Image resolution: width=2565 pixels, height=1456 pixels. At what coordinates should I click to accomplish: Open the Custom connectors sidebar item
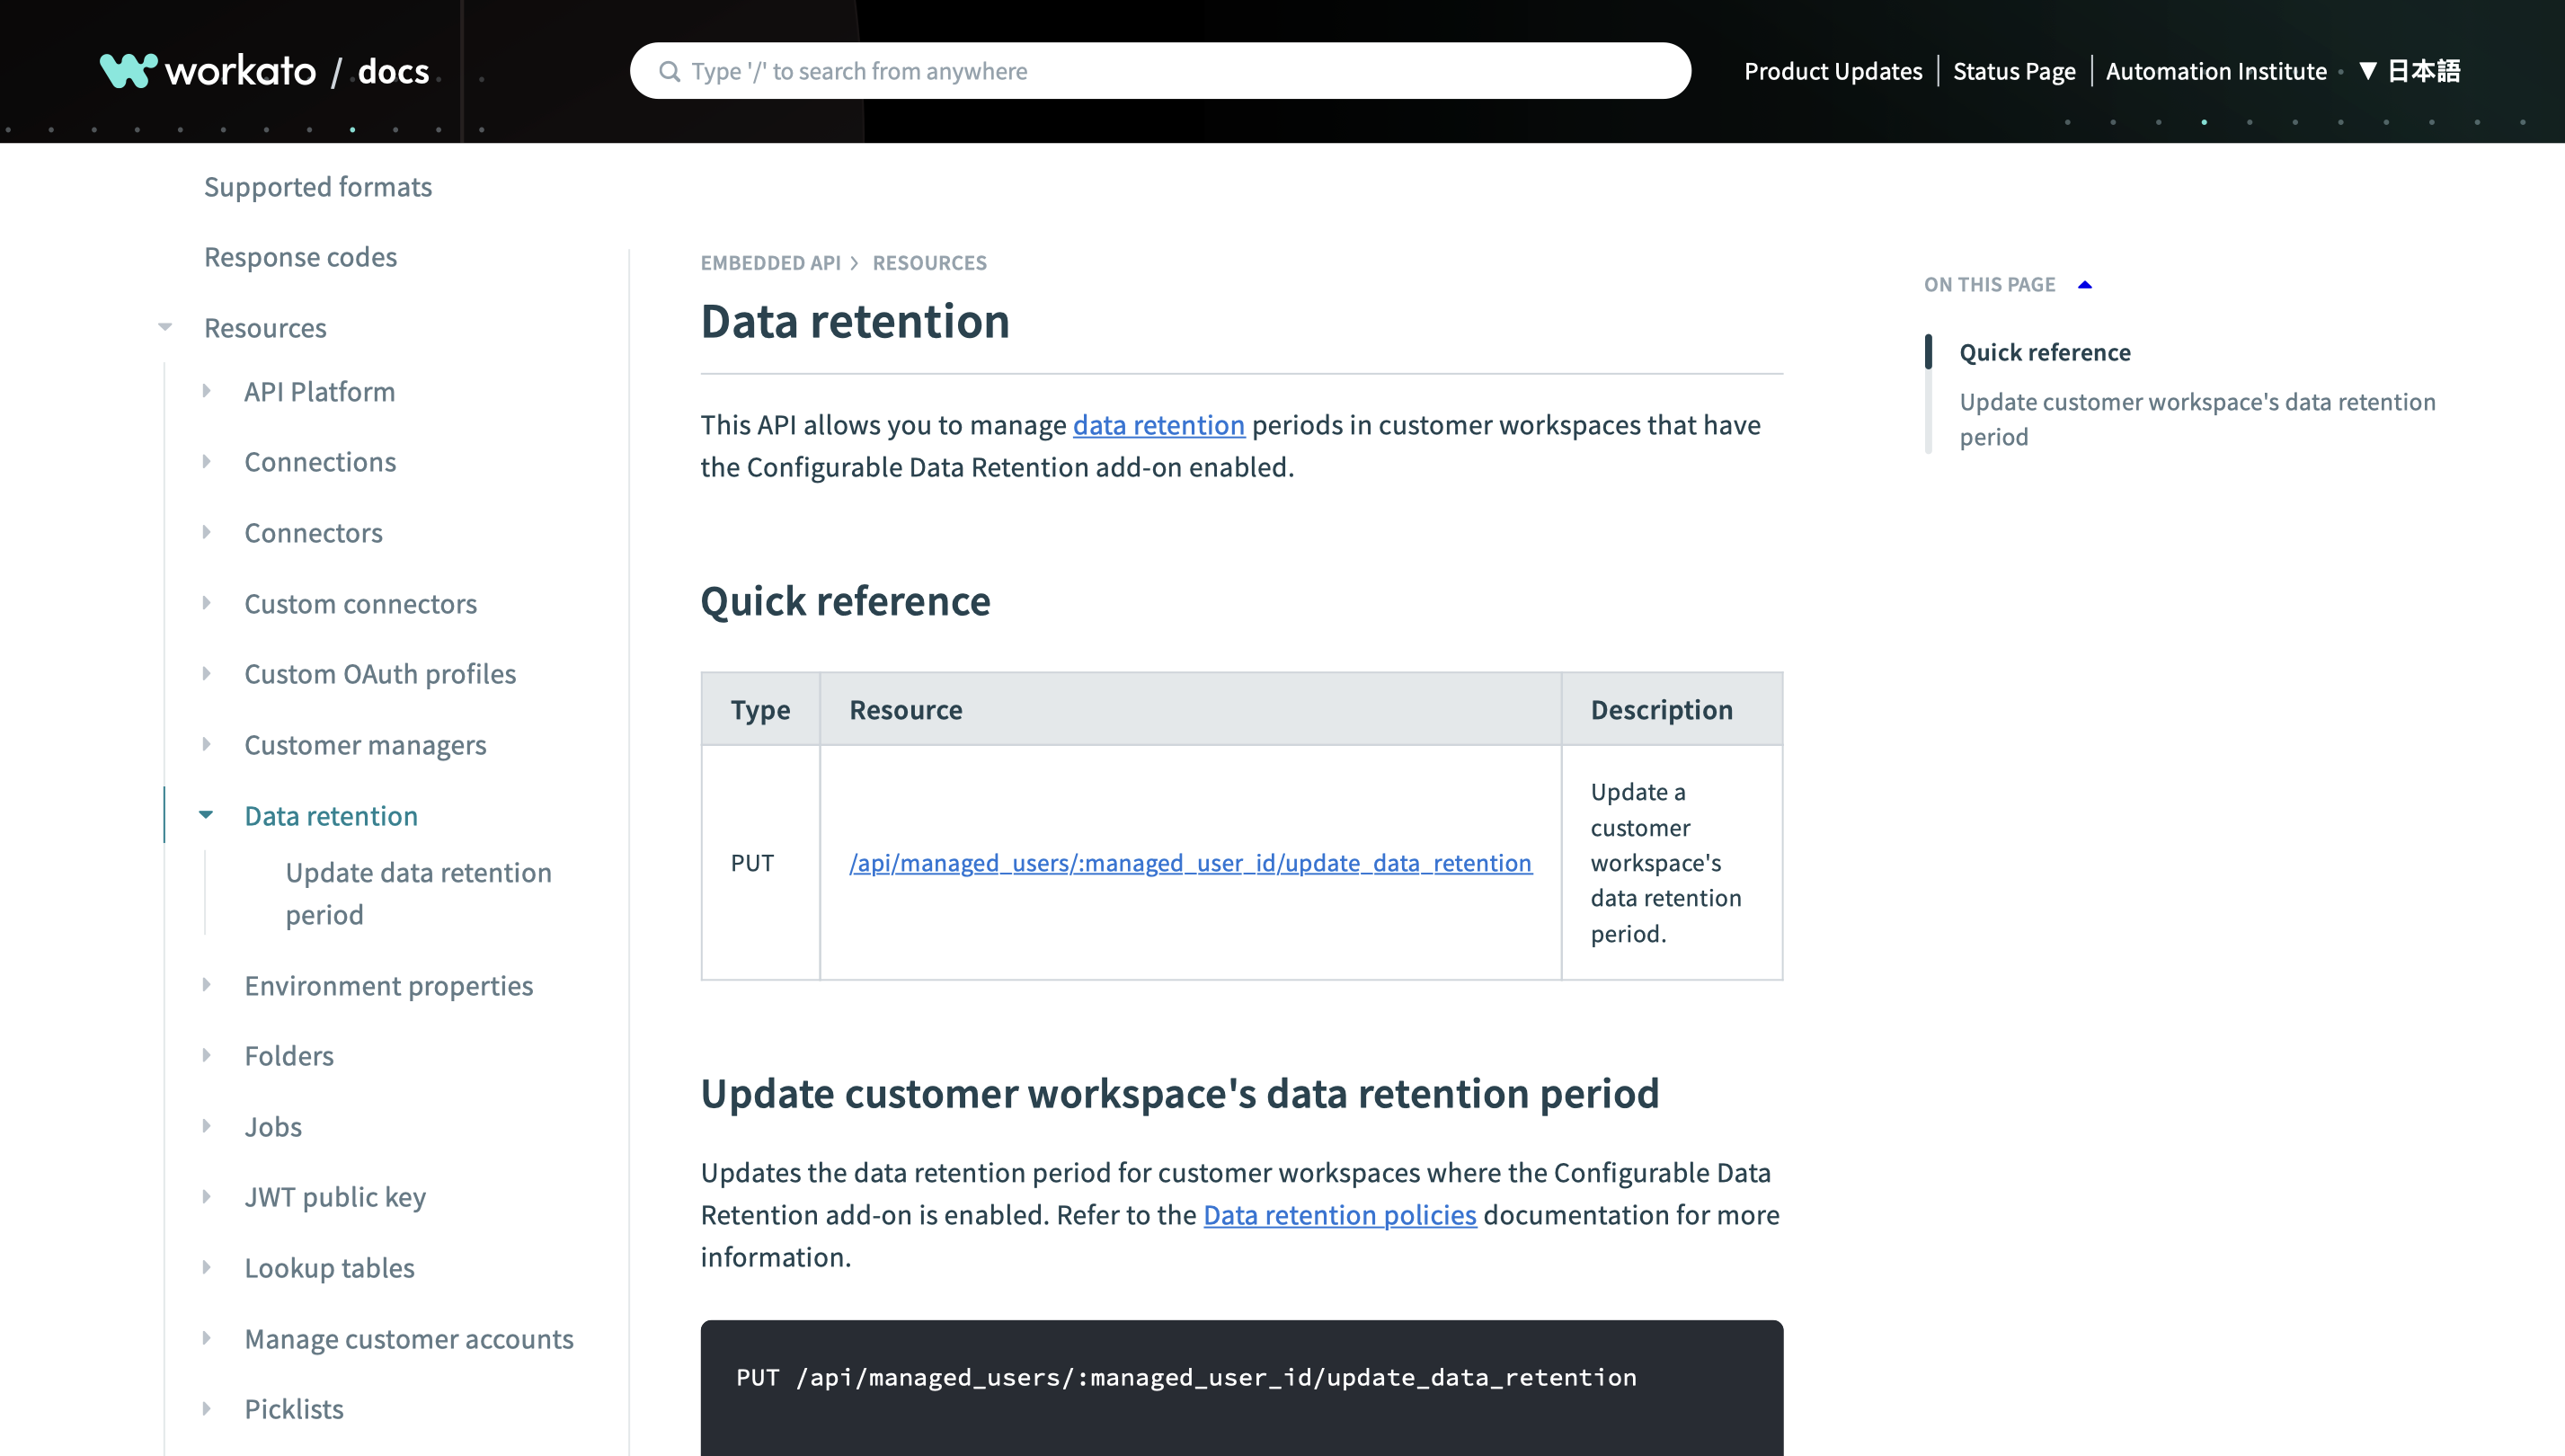tap(361, 604)
